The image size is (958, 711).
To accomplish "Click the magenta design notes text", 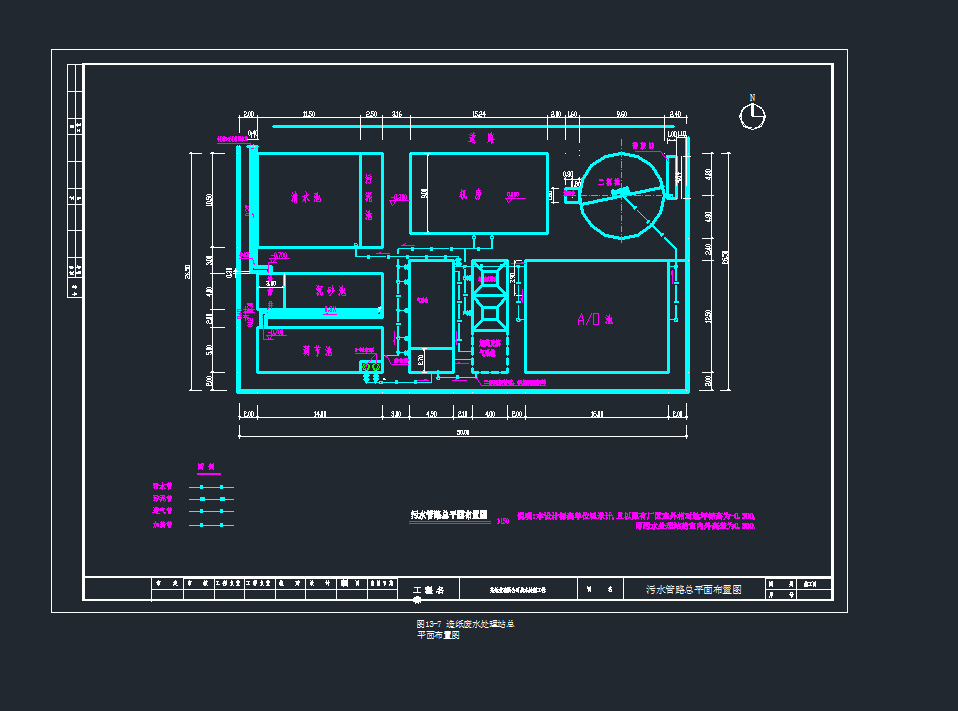I will coord(634,522).
